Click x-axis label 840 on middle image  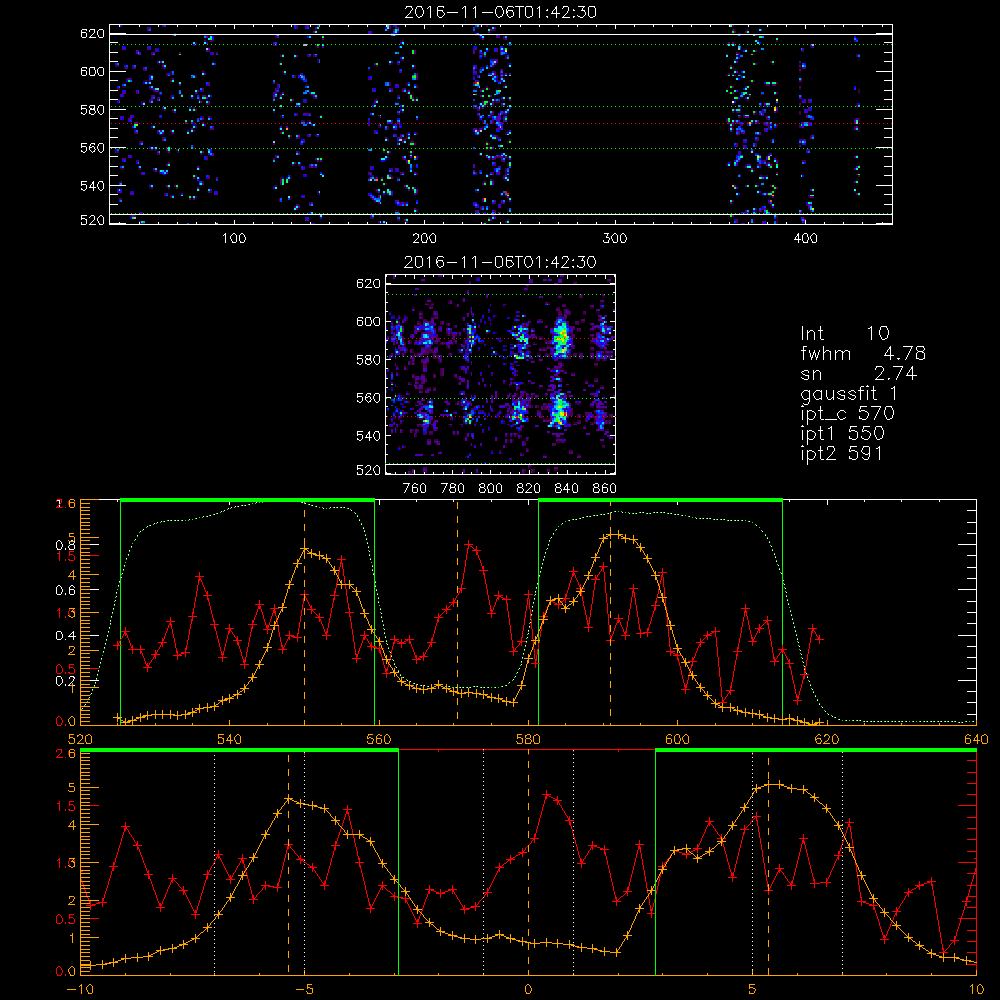566,489
